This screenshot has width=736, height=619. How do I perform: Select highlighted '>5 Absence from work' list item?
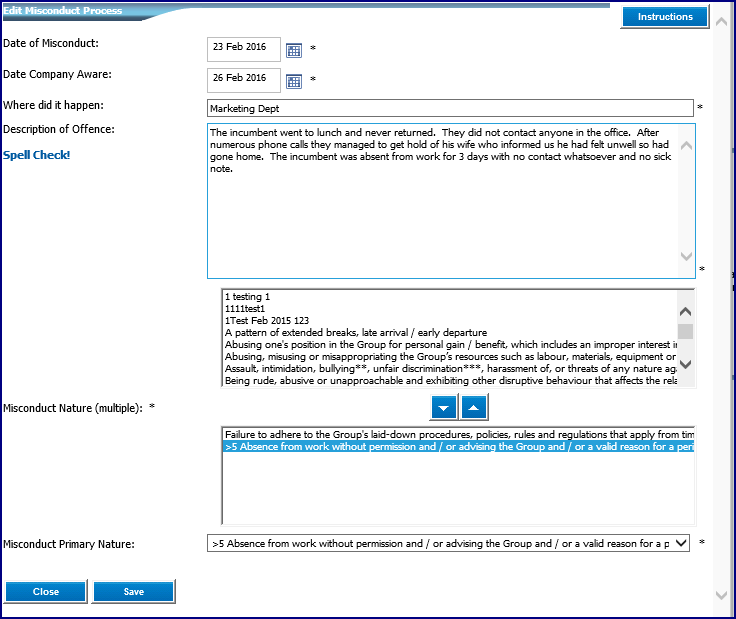[459, 447]
